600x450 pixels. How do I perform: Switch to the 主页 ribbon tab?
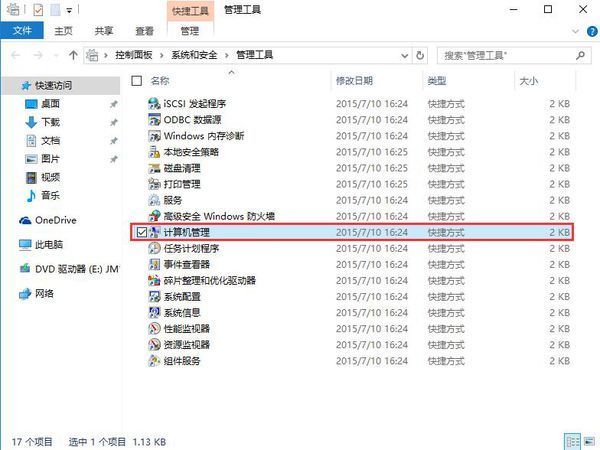pos(64,31)
